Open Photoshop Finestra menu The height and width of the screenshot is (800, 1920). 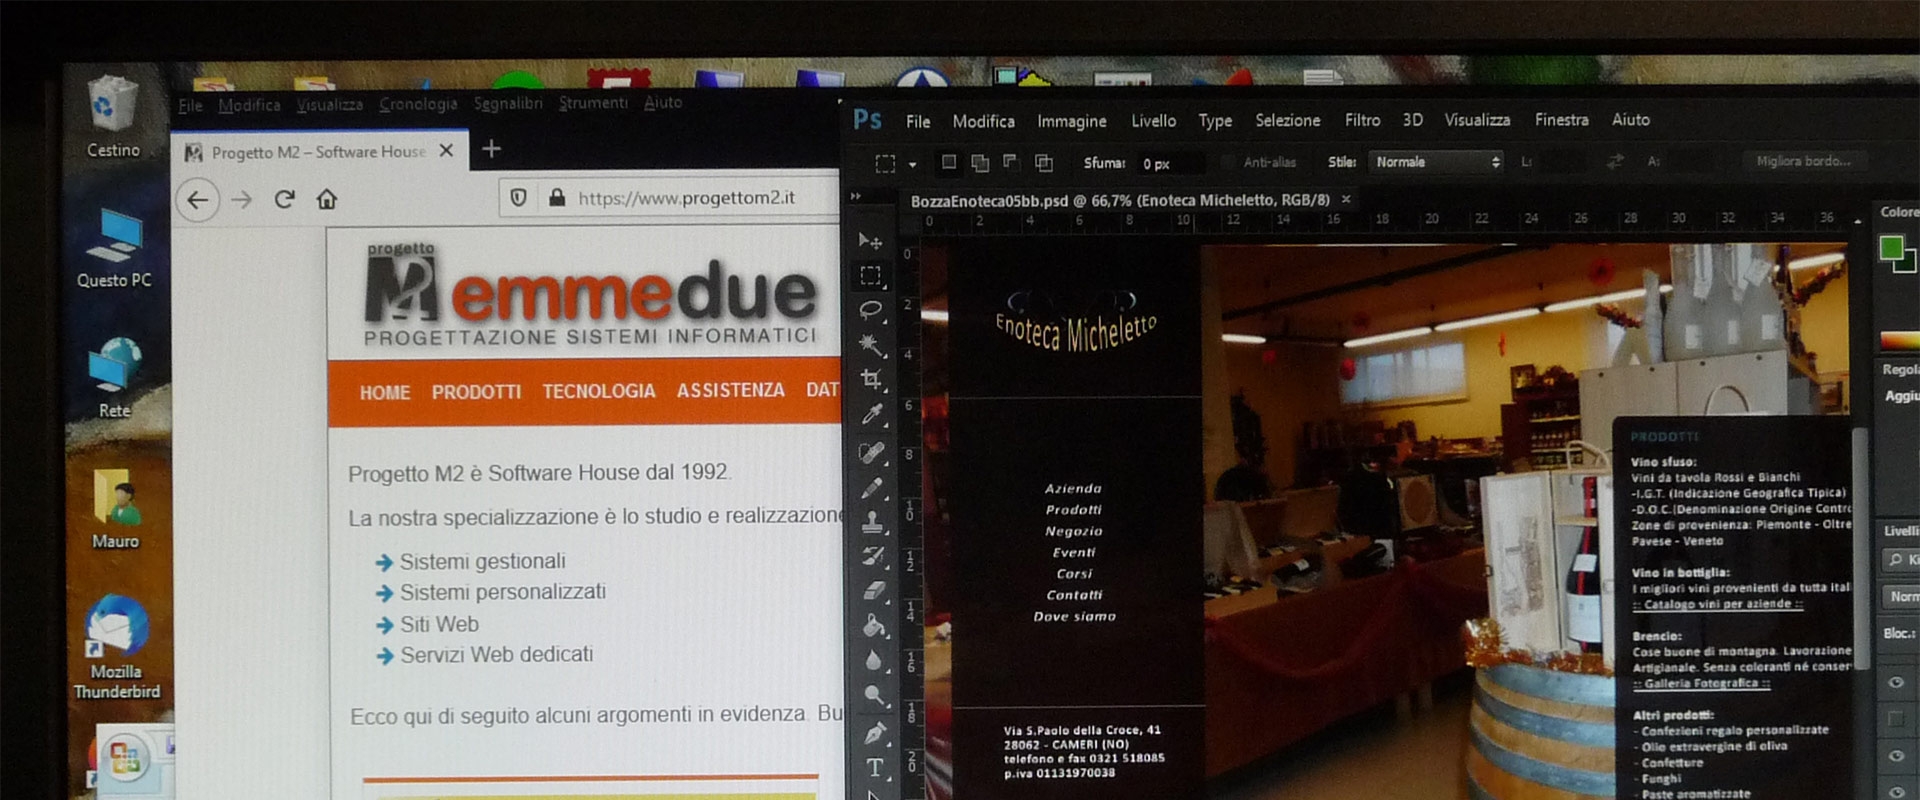pyautogui.click(x=1561, y=119)
